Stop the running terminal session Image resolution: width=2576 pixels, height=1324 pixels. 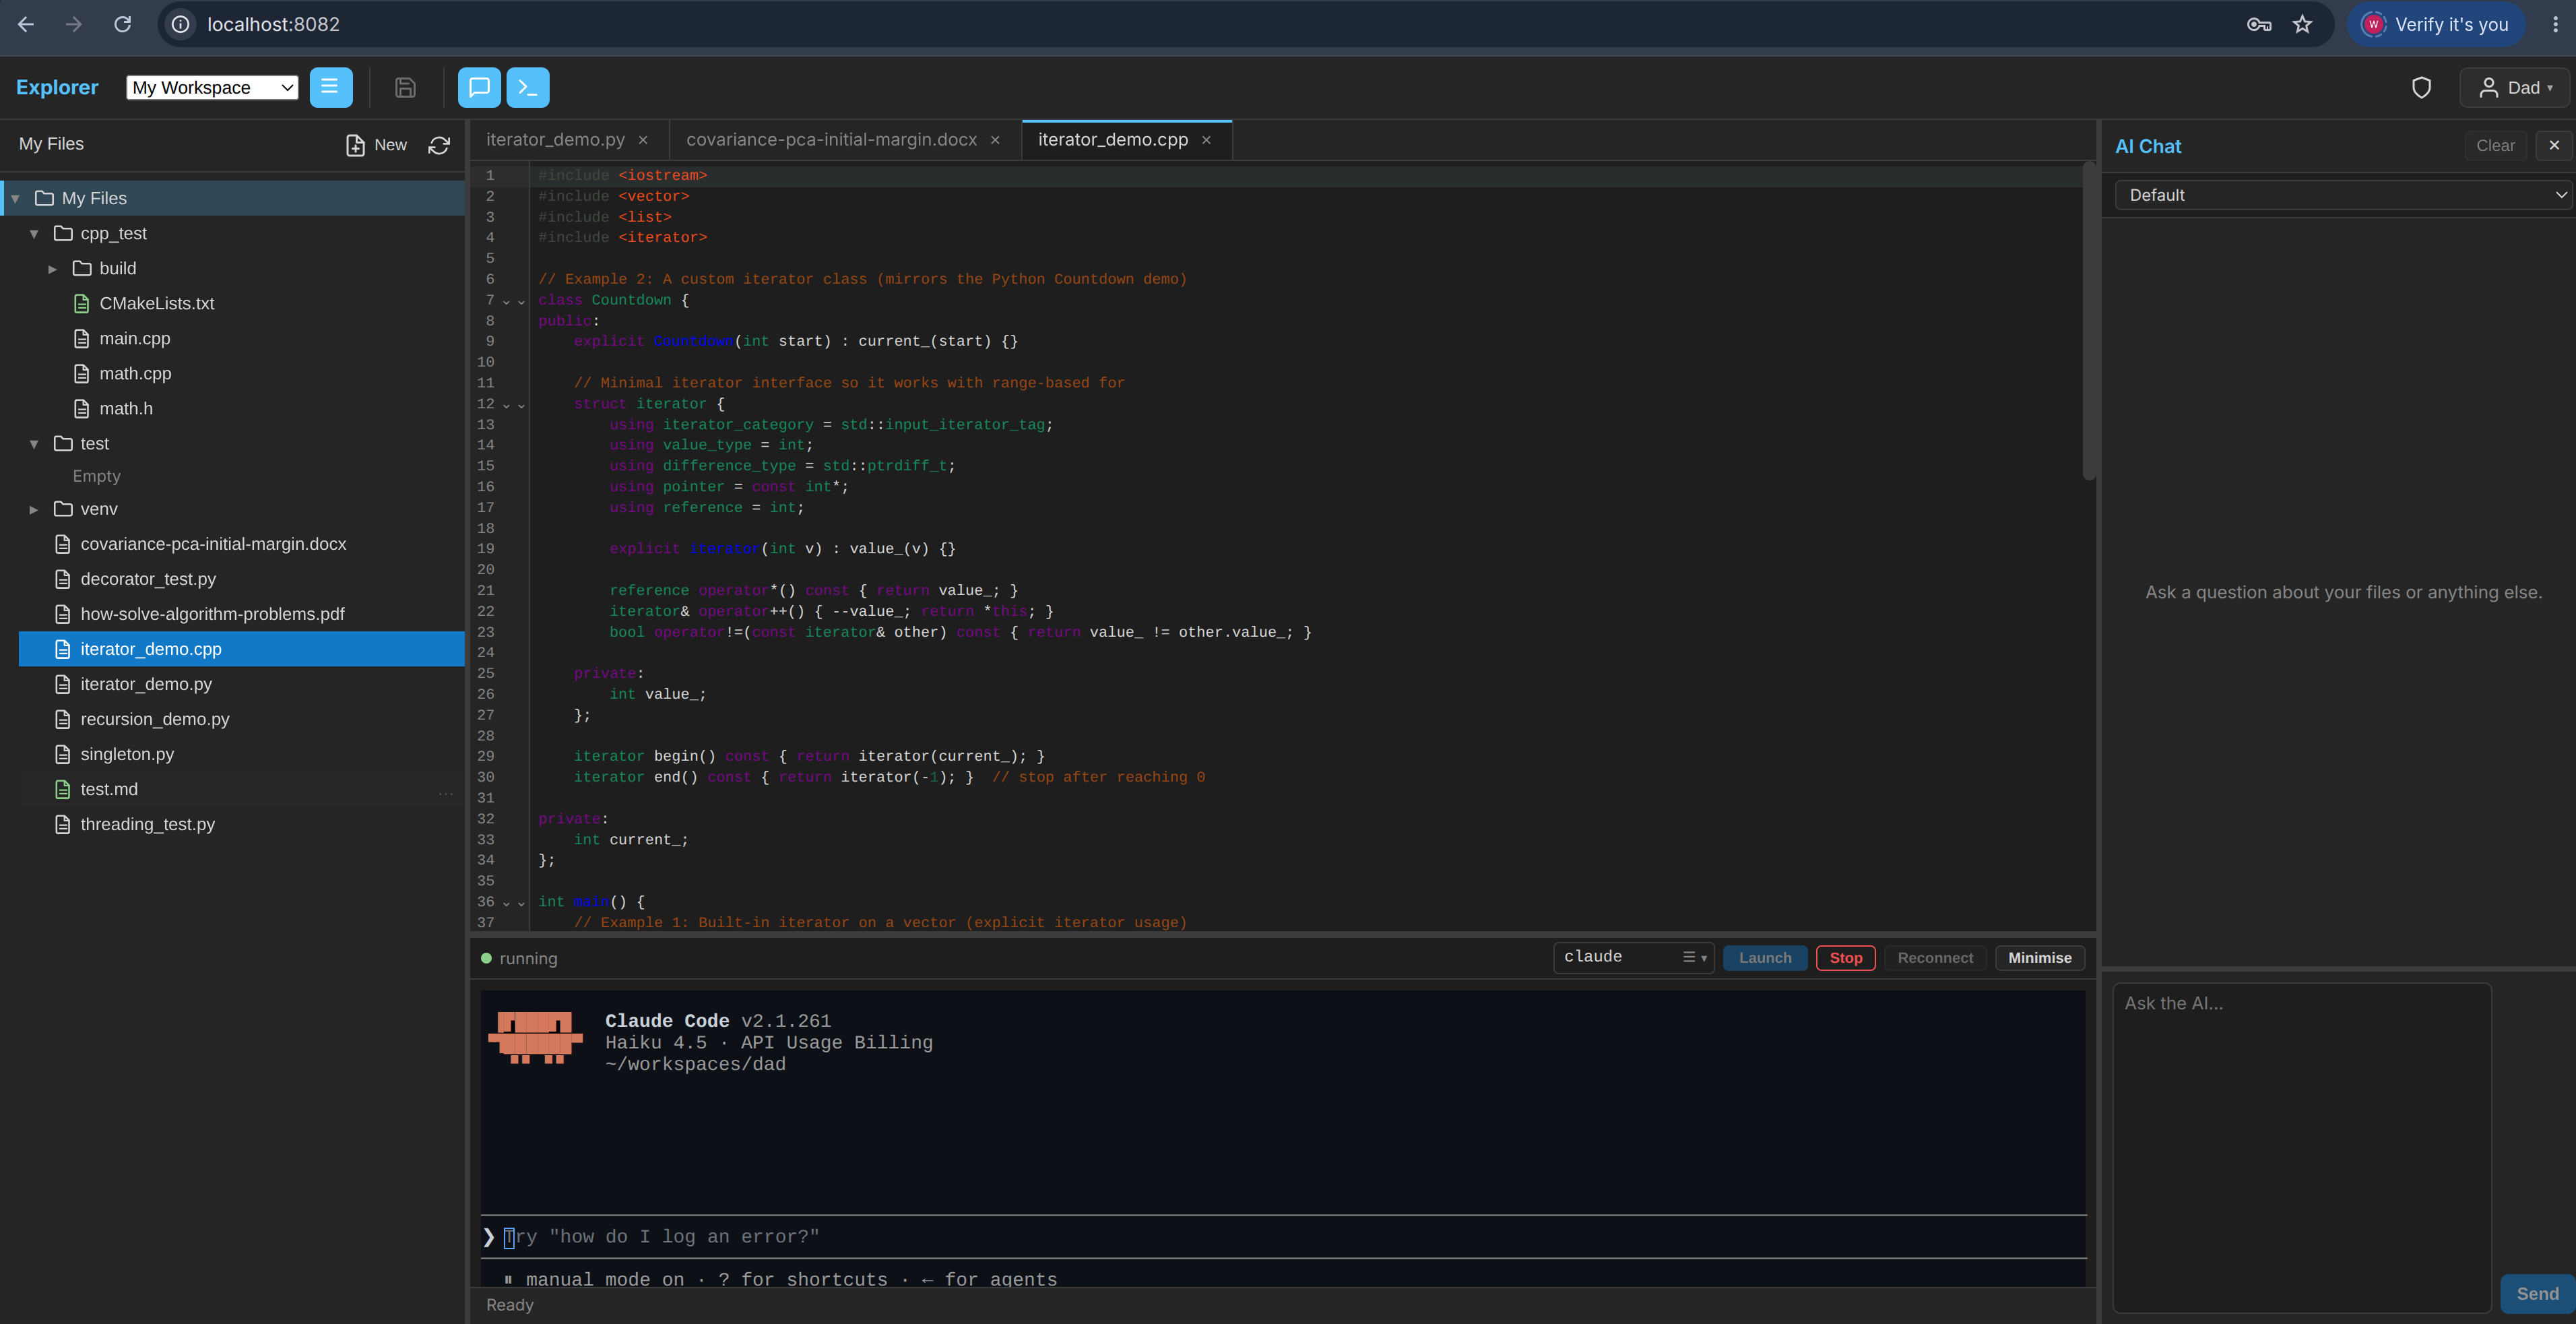pos(1845,957)
